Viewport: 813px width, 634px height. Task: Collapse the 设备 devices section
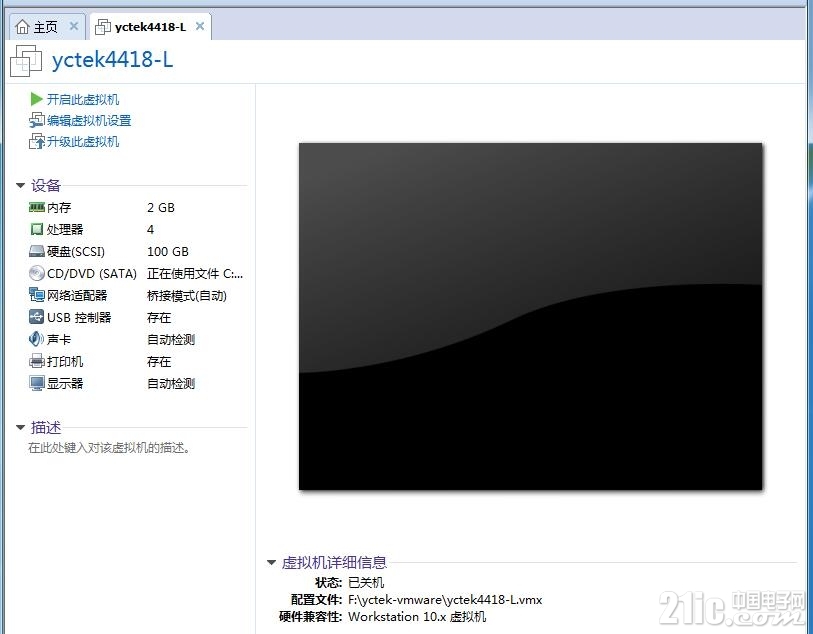(x=20, y=185)
